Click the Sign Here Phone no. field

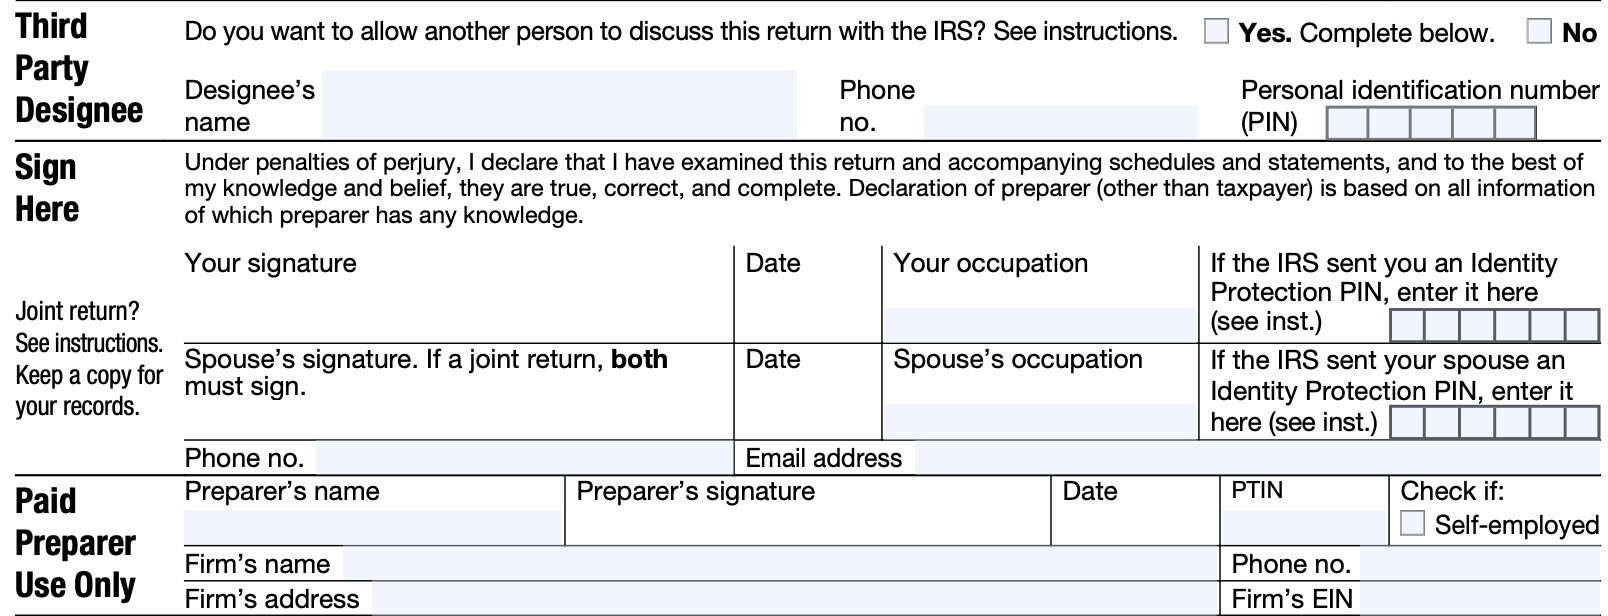[x=524, y=458]
